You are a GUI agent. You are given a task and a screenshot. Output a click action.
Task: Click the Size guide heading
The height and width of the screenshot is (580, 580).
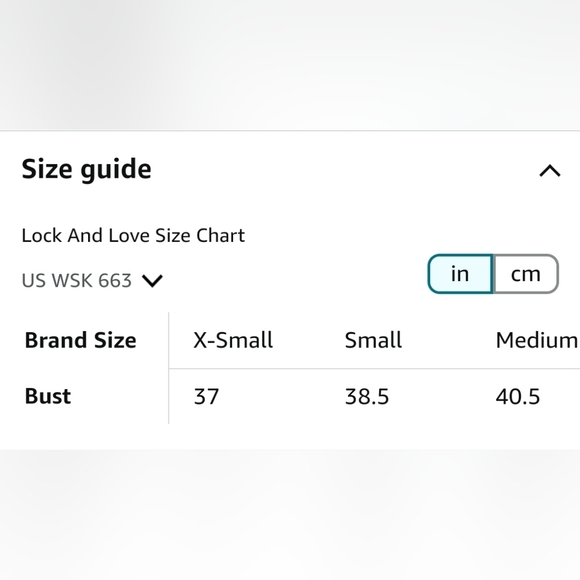point(87,169)
